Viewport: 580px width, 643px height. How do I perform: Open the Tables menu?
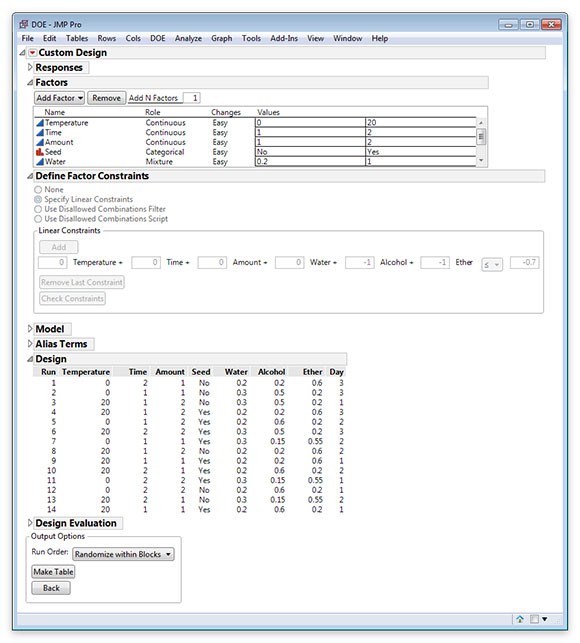click(x=77, y=39)
